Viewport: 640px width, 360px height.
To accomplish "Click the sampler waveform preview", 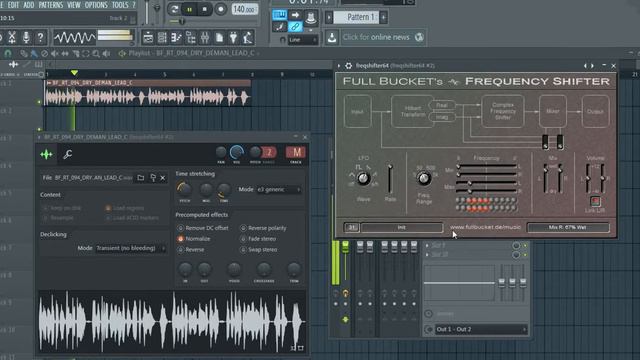I will [x=172, y=322].
